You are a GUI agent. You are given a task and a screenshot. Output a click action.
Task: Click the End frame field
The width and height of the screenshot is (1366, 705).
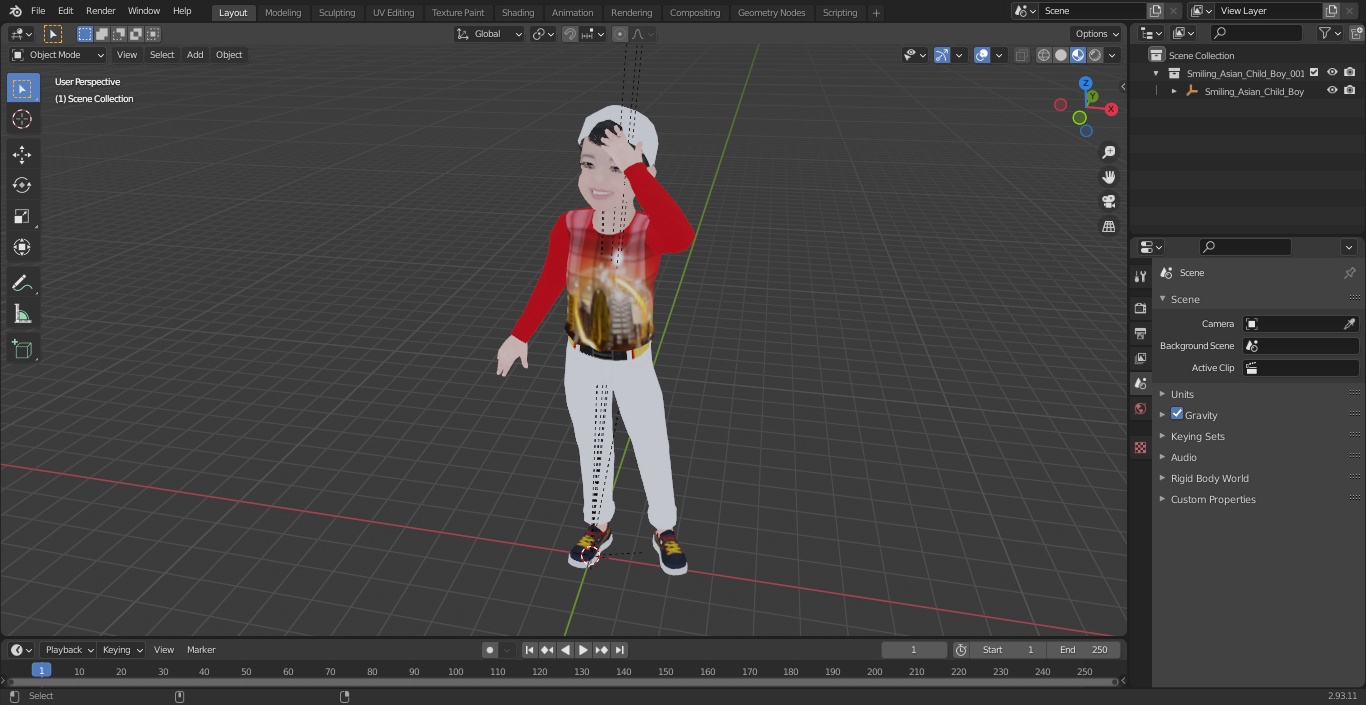click(x=1084, y=650)
